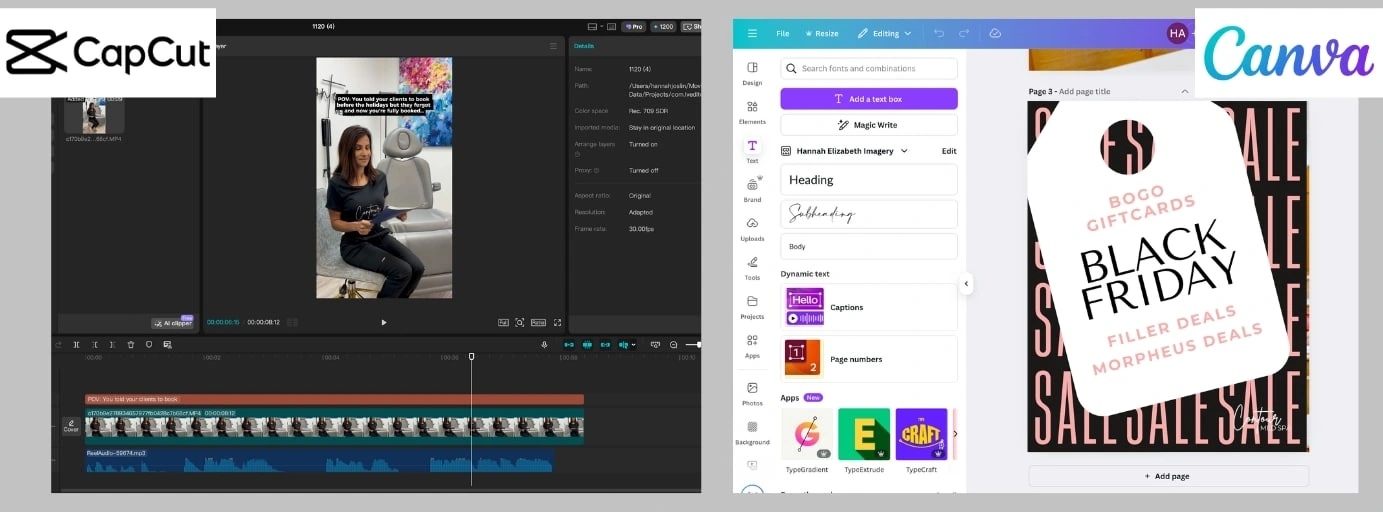Add a Subheading script text style
Image resolution: width=1383 pixels, height=512 pixels.
tap(869, 214)
